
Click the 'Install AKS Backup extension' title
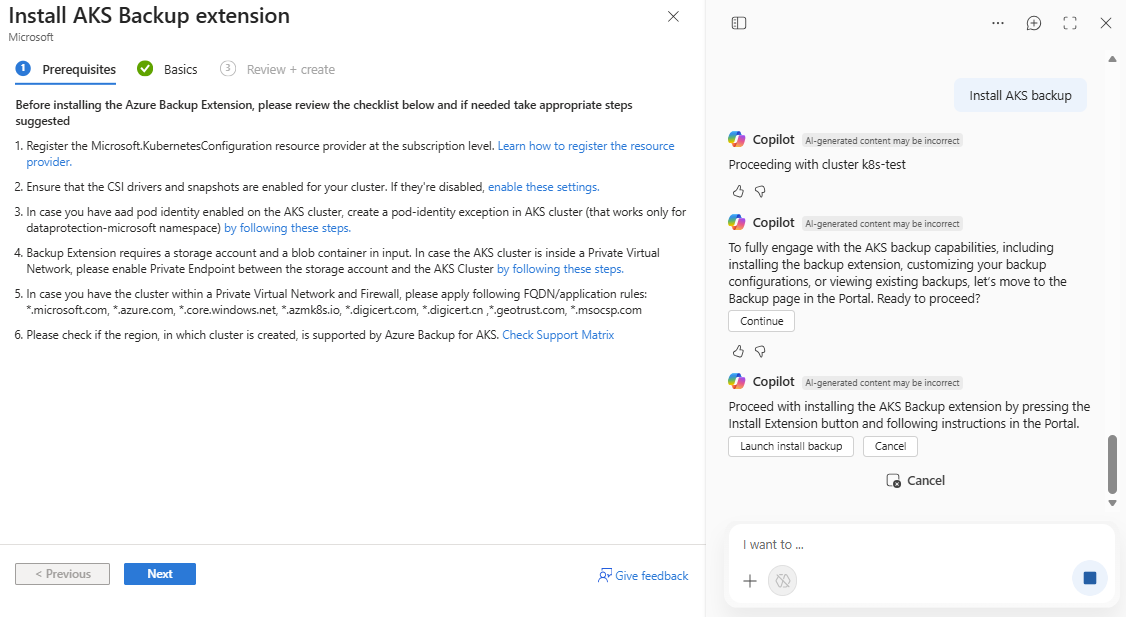[149, 15]
